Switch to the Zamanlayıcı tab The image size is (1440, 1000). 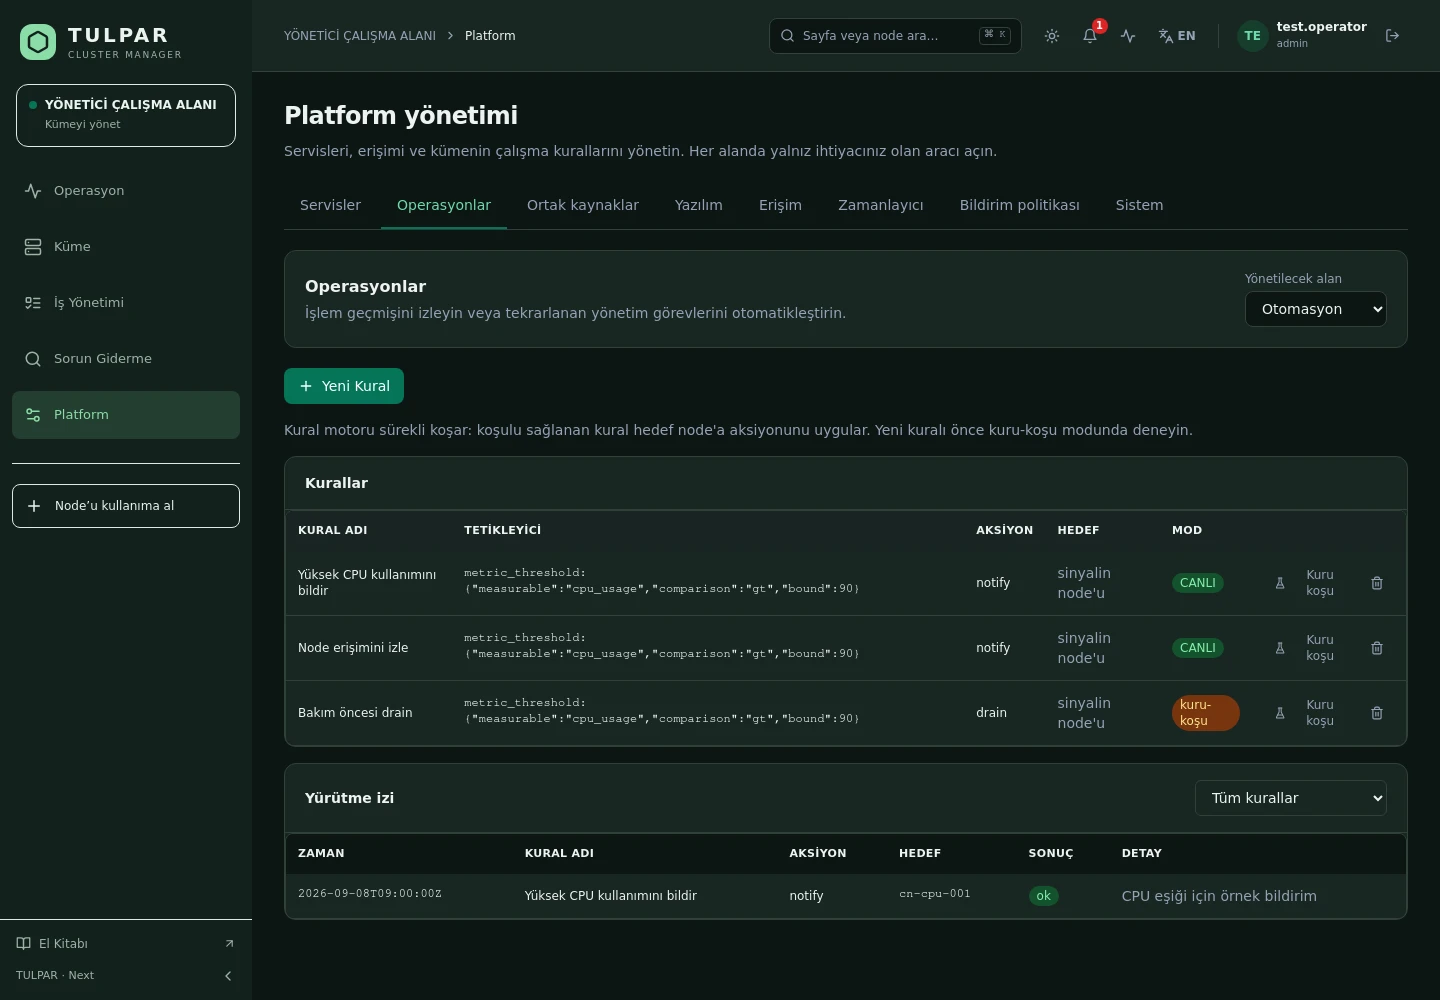click(881, 205)
